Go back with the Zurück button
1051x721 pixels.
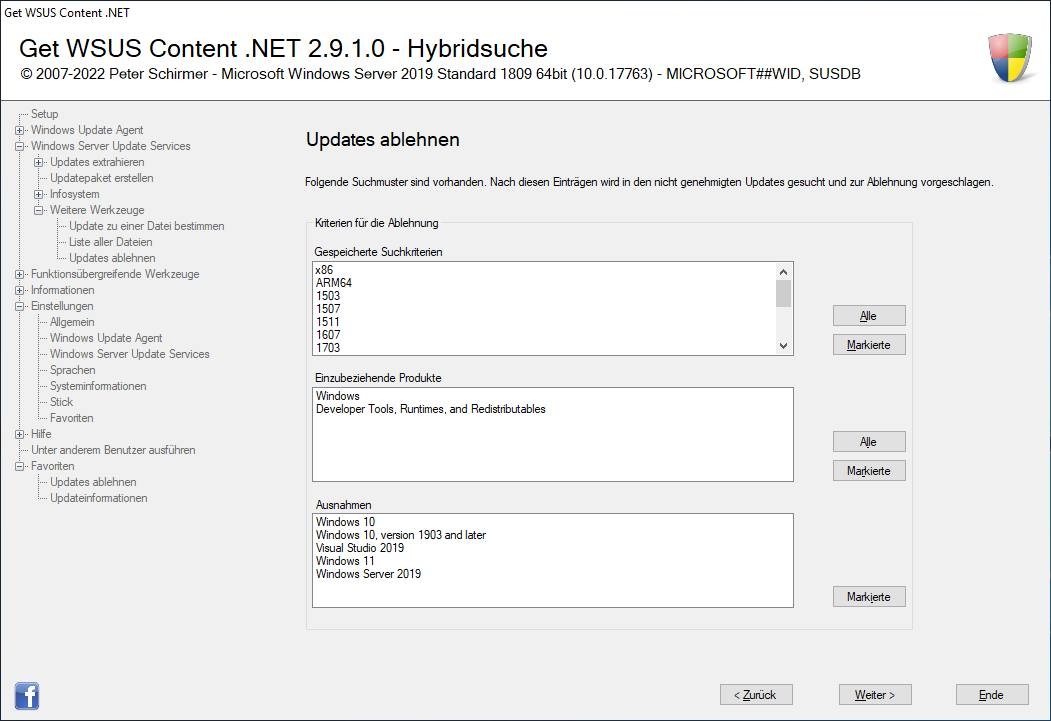pos(756,695)
